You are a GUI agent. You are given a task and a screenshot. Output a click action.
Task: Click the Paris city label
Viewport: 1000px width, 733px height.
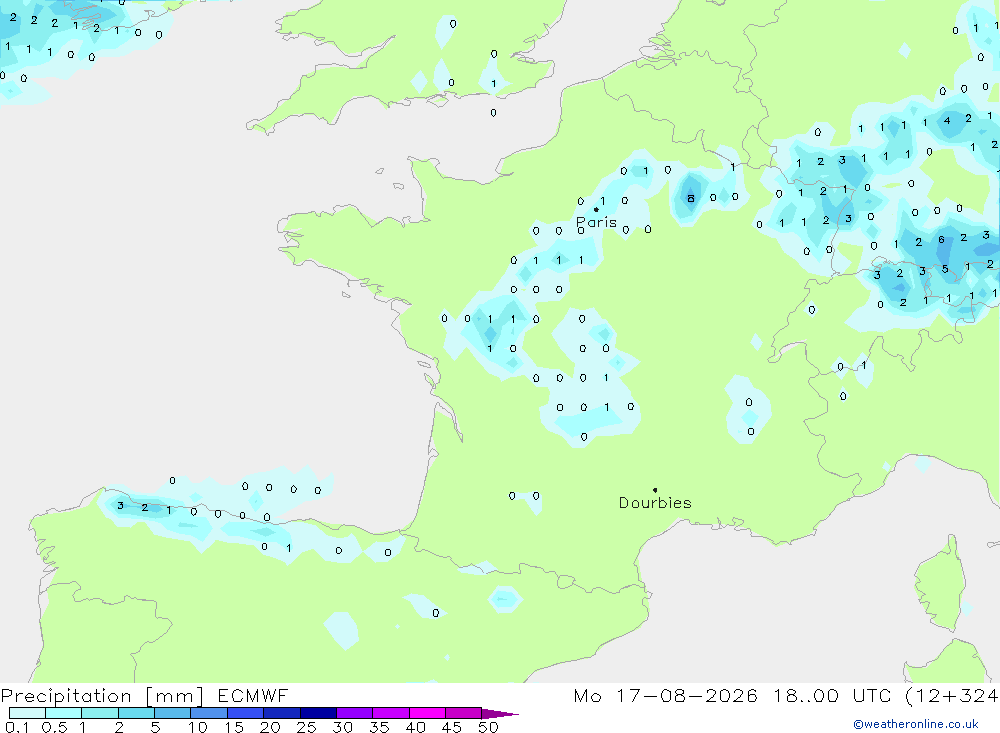point(596,222)
